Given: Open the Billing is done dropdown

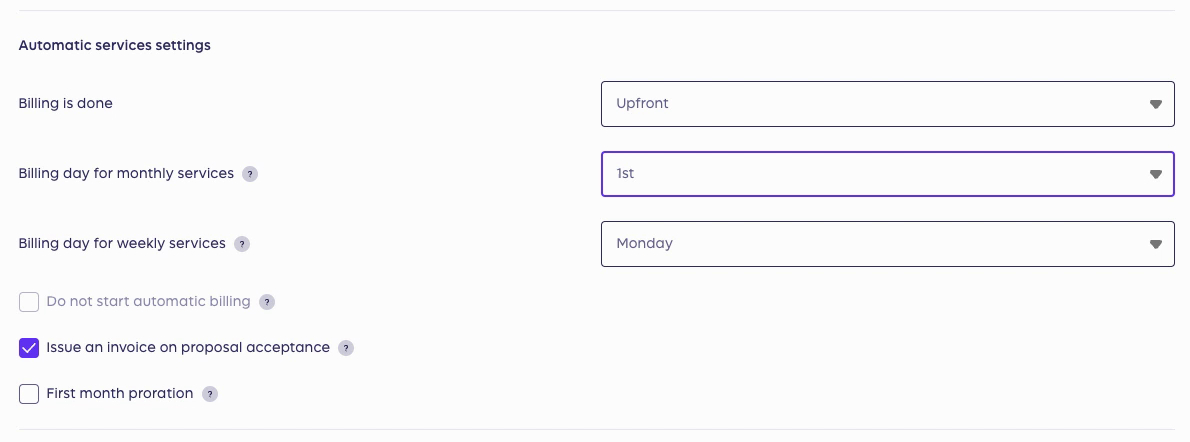Looking at the screenshot, I should pyautogui.click(x=887, y=104).
